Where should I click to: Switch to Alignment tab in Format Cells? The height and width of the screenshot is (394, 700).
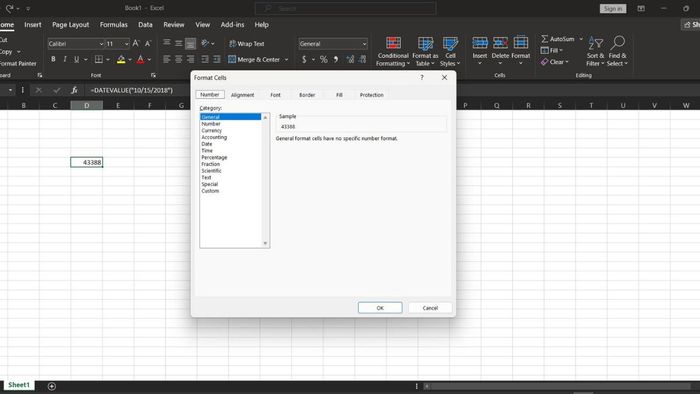coord(242,95)
